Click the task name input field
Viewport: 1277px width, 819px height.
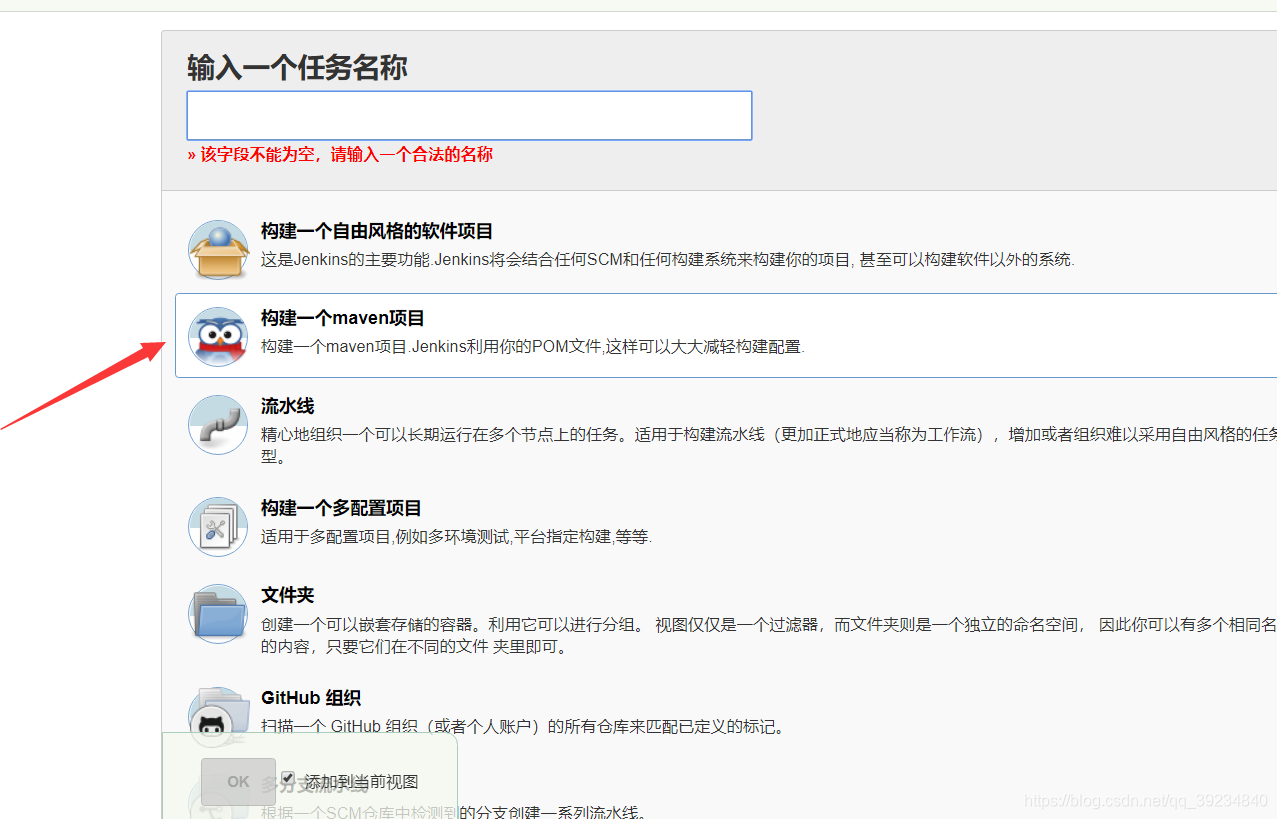[469, 115]
